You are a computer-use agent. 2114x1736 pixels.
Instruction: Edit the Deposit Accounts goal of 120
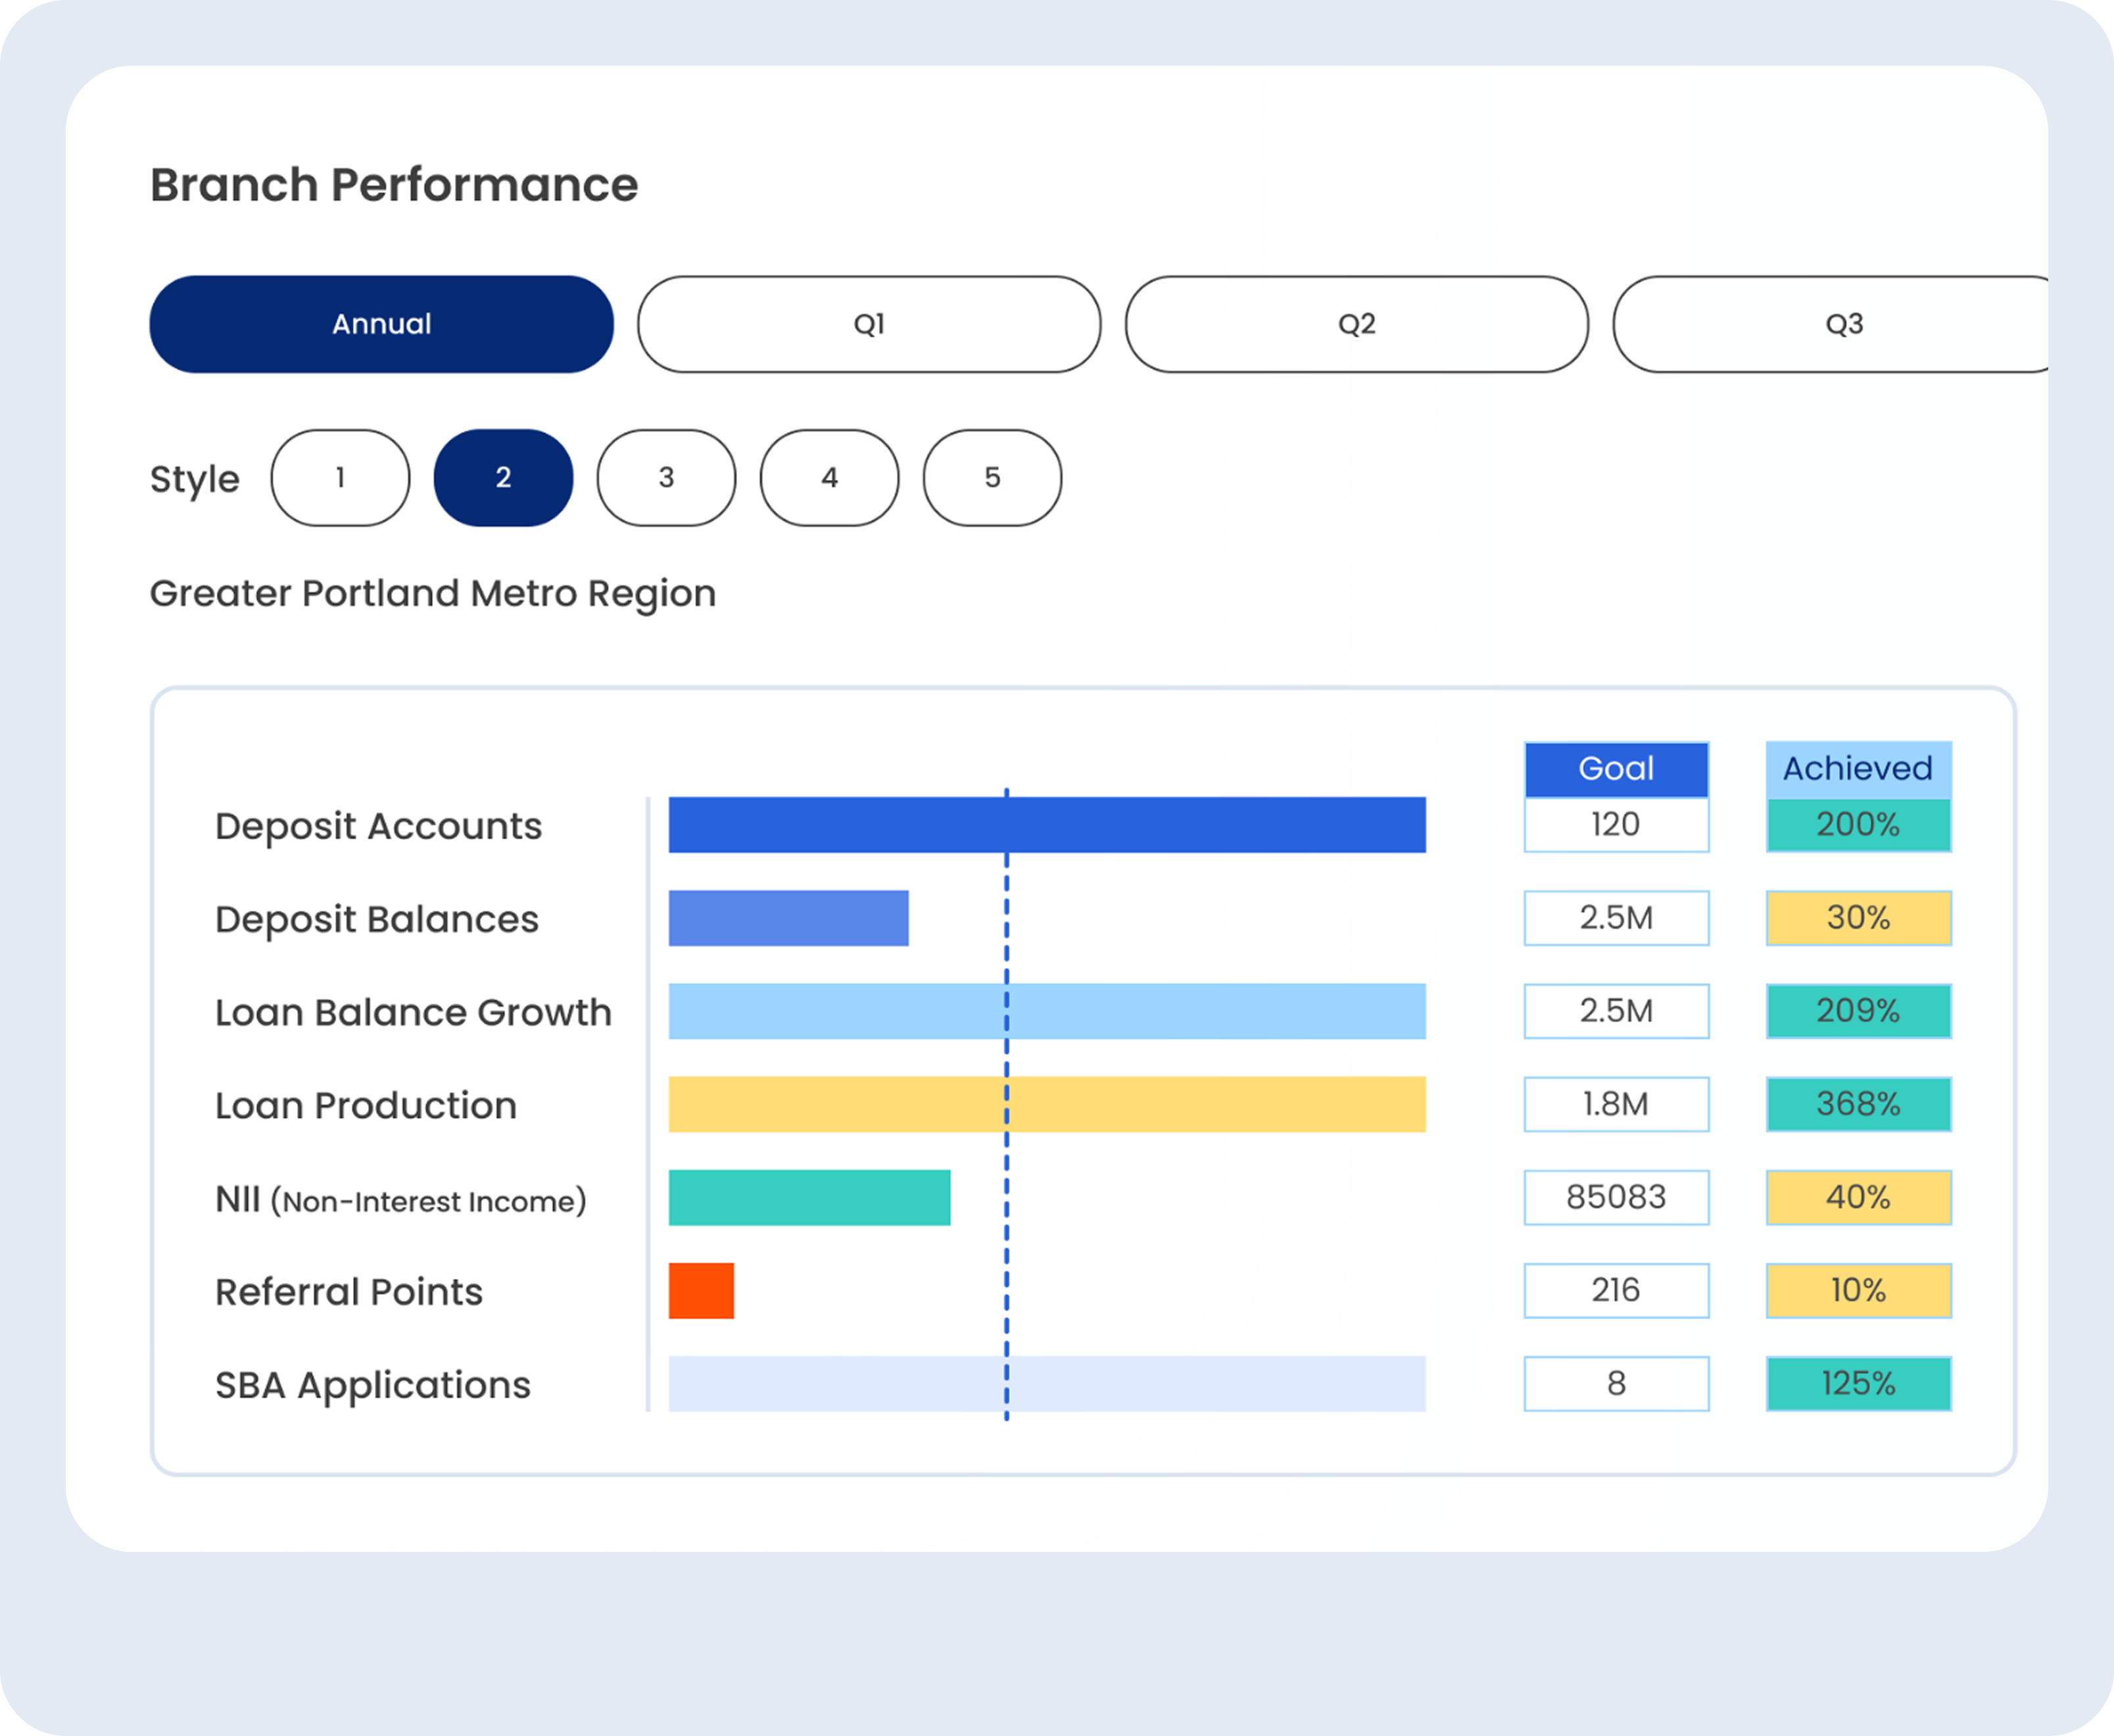coord(1616,825)
